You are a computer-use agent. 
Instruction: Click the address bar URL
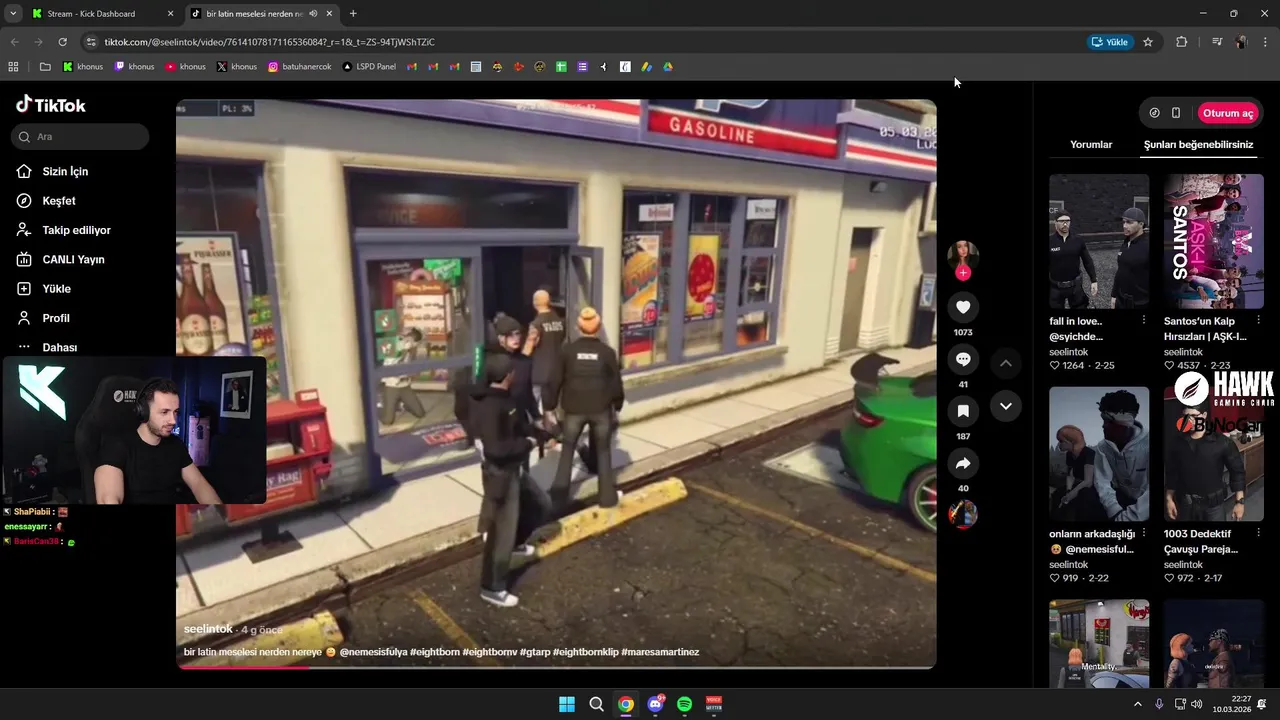tap(269, 42)
